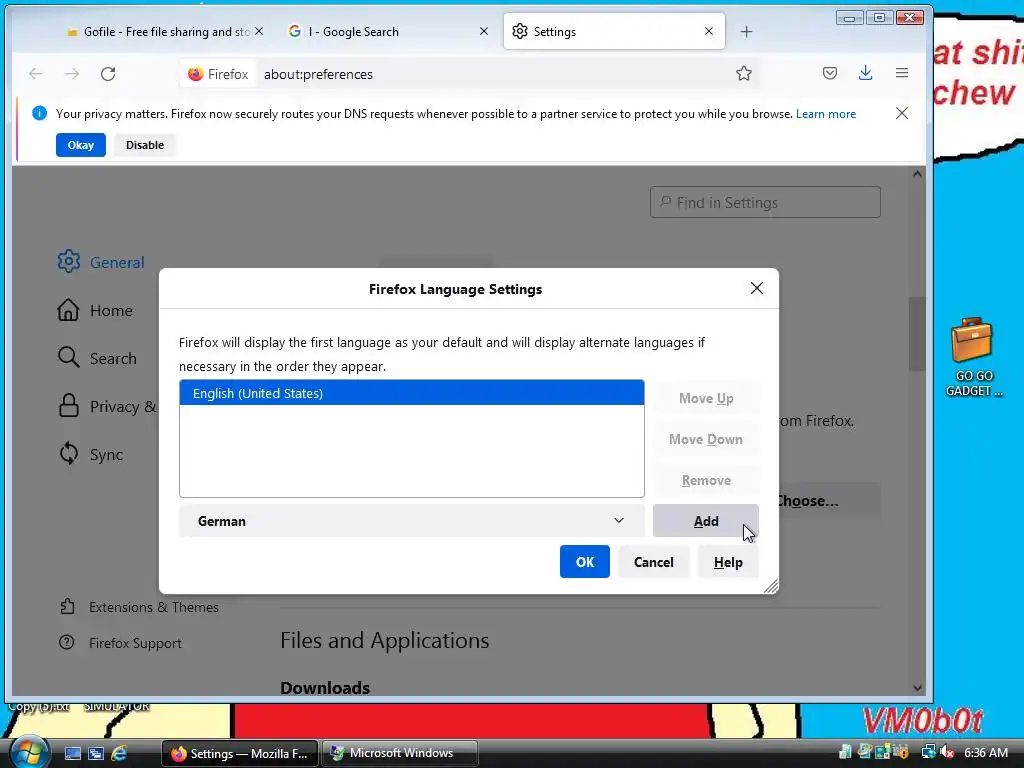Image resolution: width=1024 pixels, height=768 pixels.
Task: Click the Home house icon in sidebar
Action: [x=68, y=310]
